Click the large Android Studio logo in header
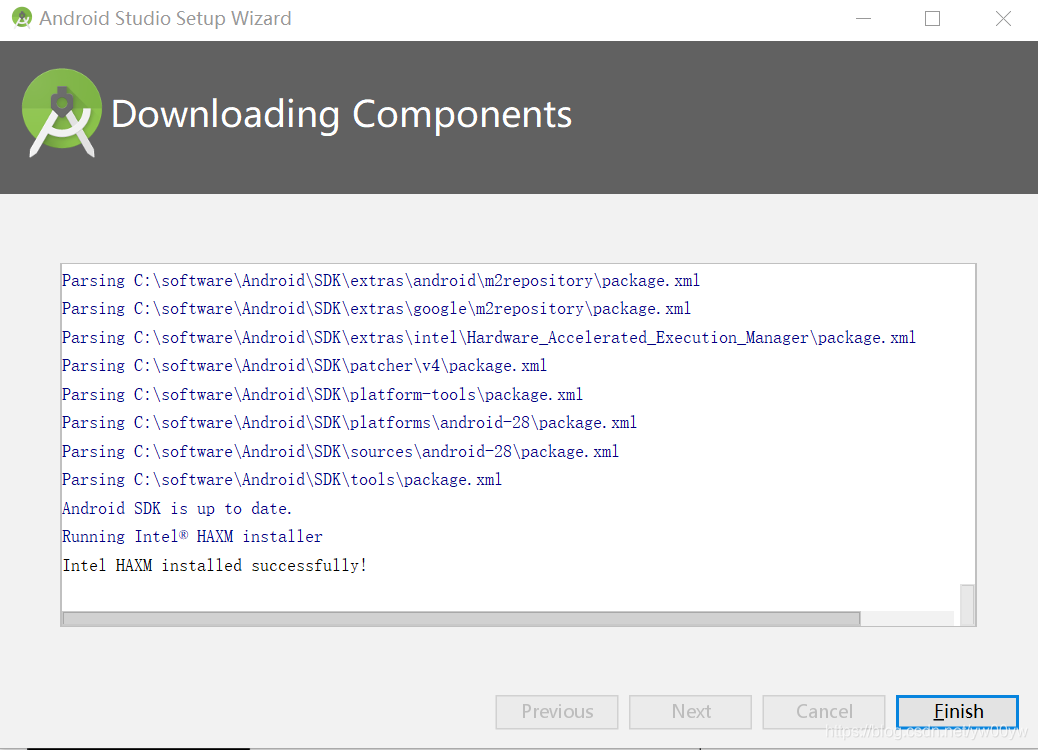The image size is (1038, 750). 62,113
